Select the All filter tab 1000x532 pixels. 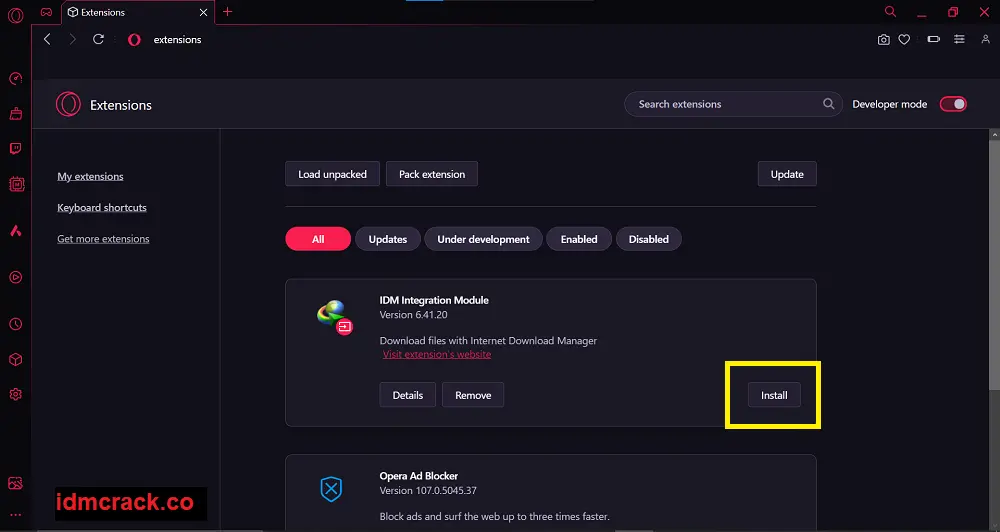(318, 239)
